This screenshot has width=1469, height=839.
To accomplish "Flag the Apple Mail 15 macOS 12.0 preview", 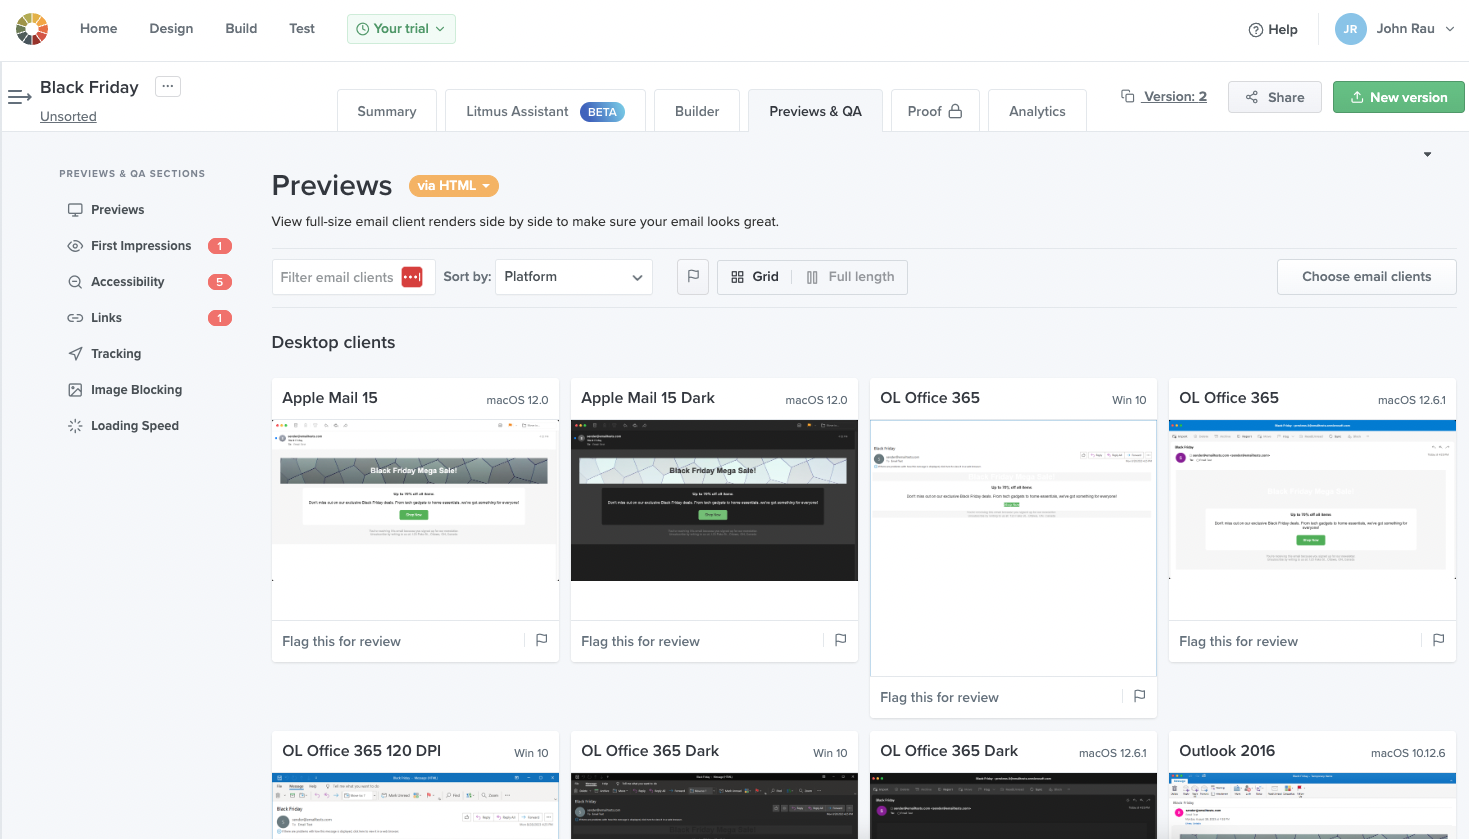I will click(x=541, y=640).
